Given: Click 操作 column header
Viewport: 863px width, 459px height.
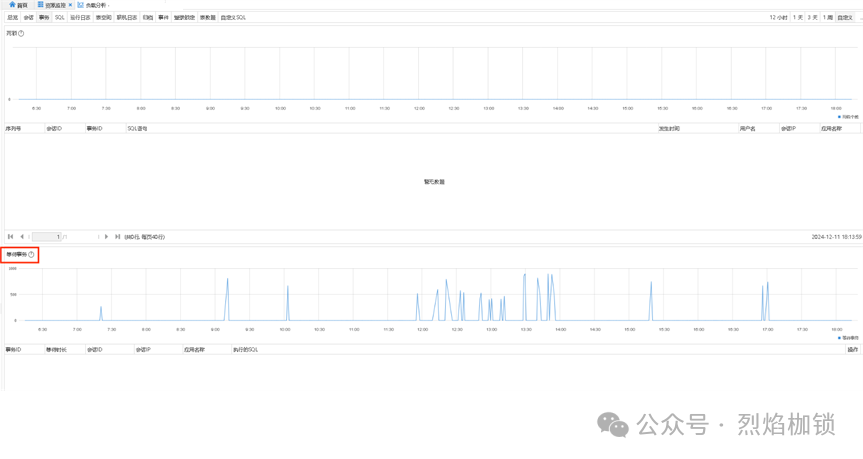Looking at the screenshot, I should coord(853,349).
